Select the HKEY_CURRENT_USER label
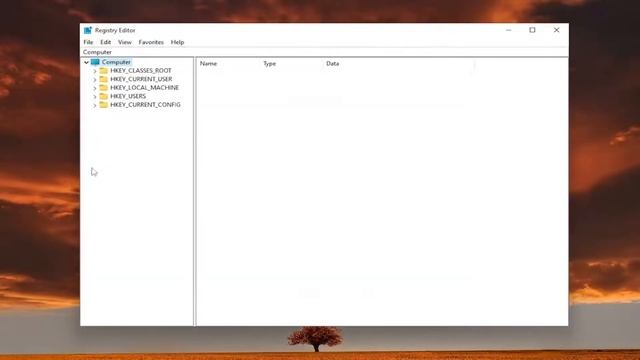640x360 pixels. (x=141, y=79)
